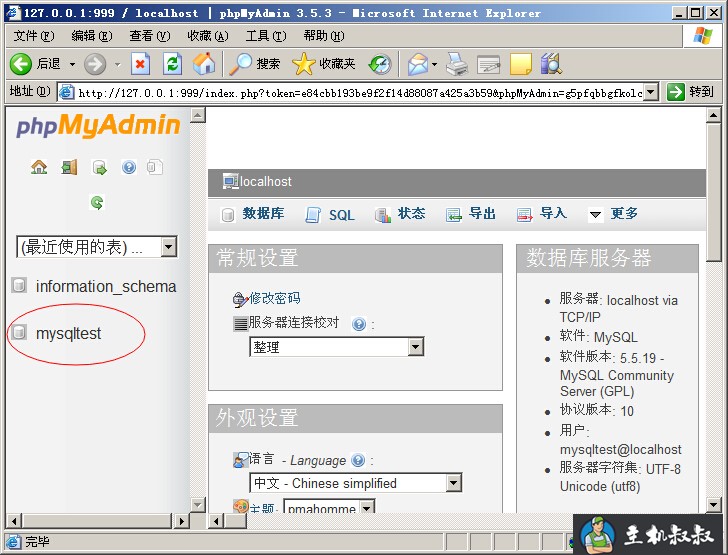Image resolution: width=728 pixels, height=555 pixels.
Task: Open the Forward button history dropdown arrow
Action: (118, 64)
